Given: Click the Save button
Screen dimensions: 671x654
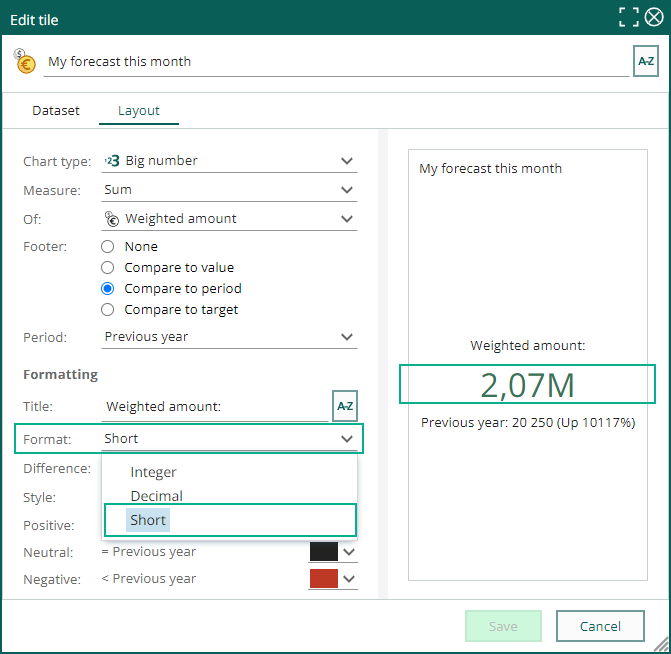Looking at the screenshot, I should pos(503,626).
